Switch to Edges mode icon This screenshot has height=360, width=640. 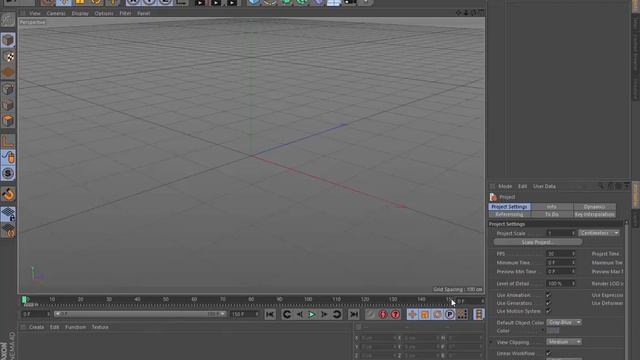pos(8,105)
